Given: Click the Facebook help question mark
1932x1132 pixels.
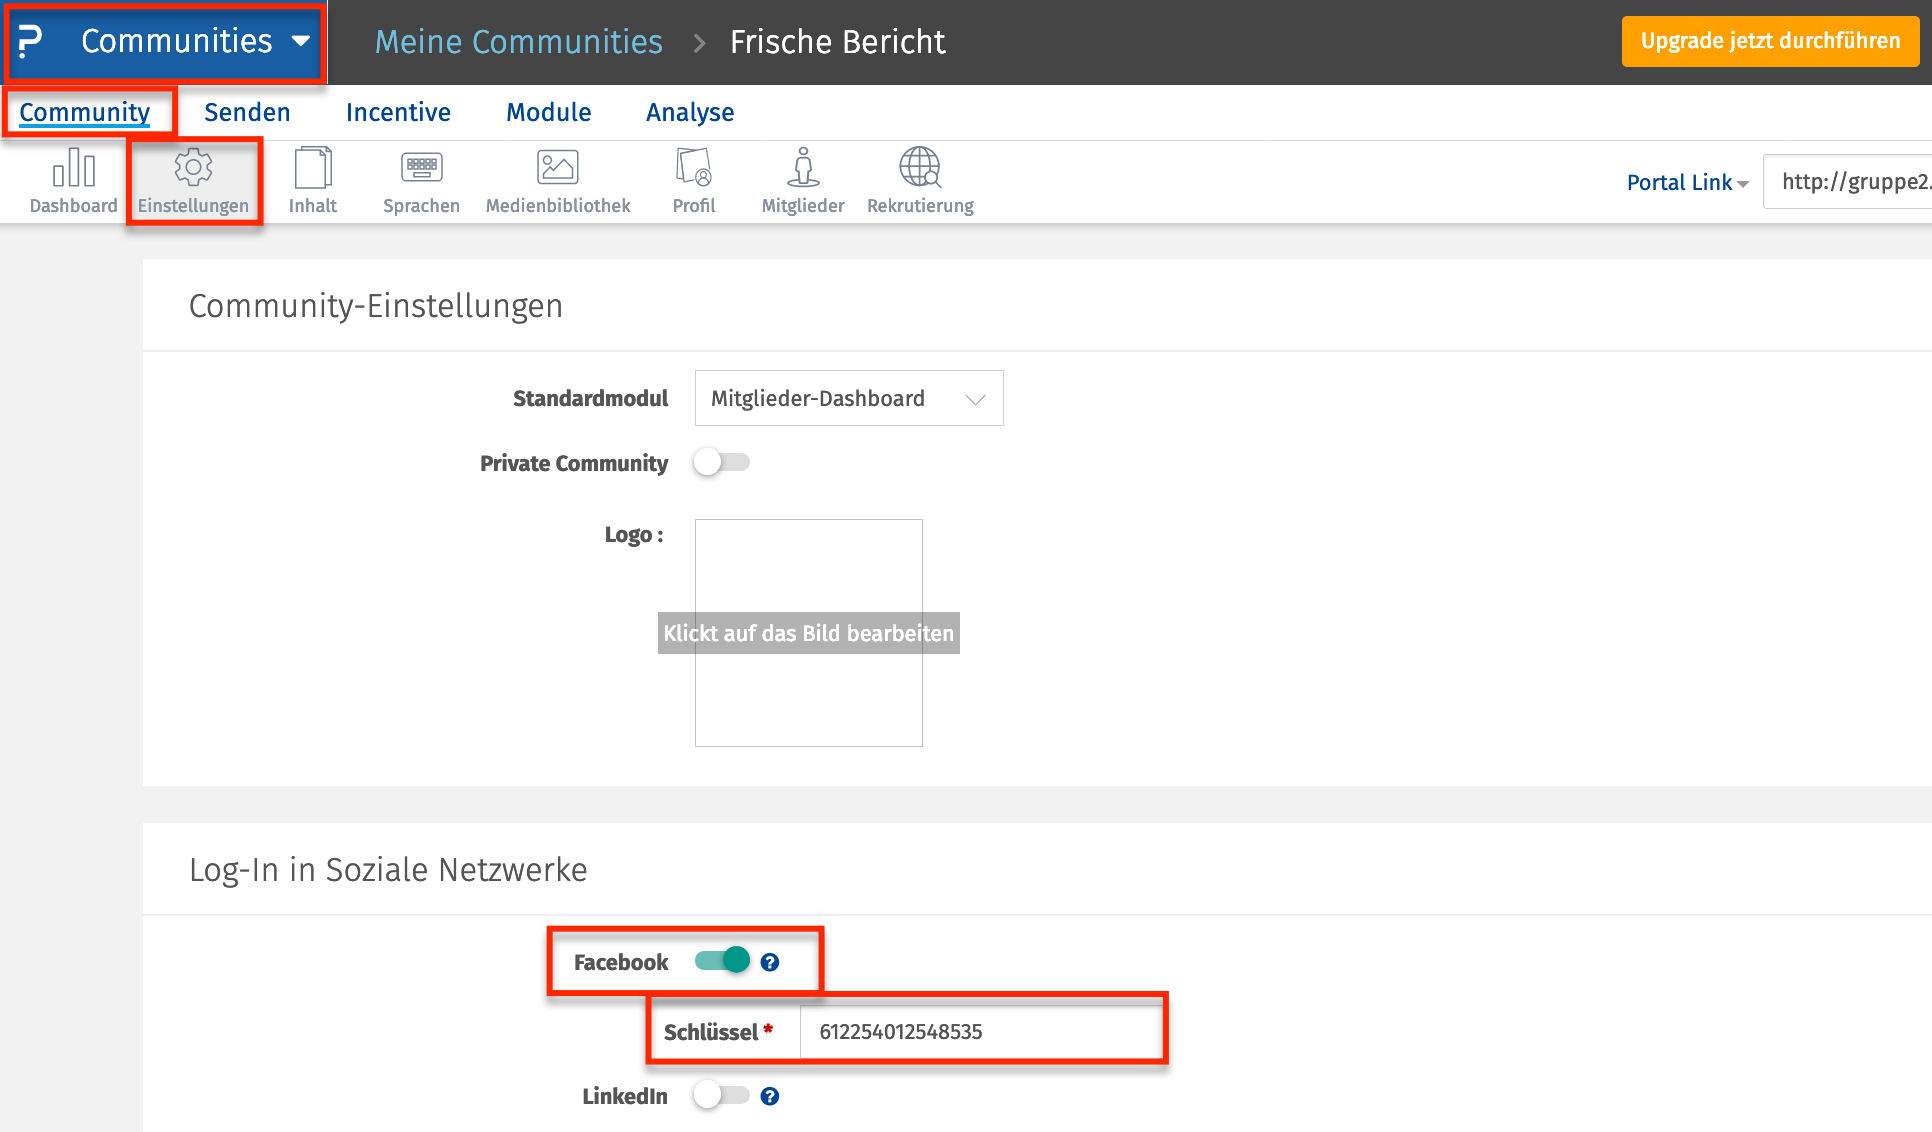Looking at the screenshot, I should coord(770,962).
